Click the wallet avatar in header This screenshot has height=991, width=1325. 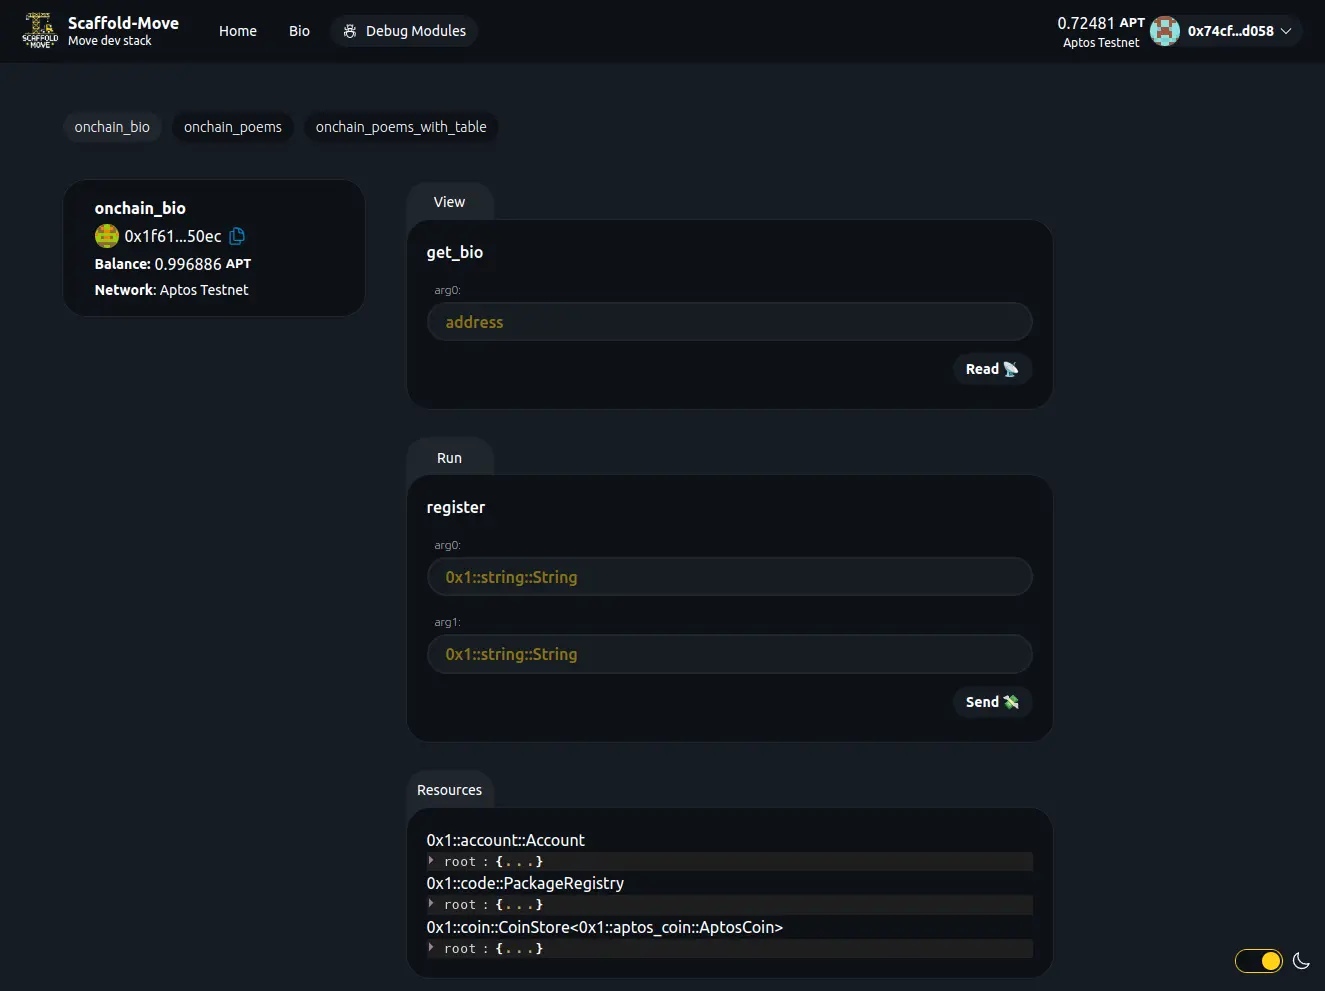1165,31
